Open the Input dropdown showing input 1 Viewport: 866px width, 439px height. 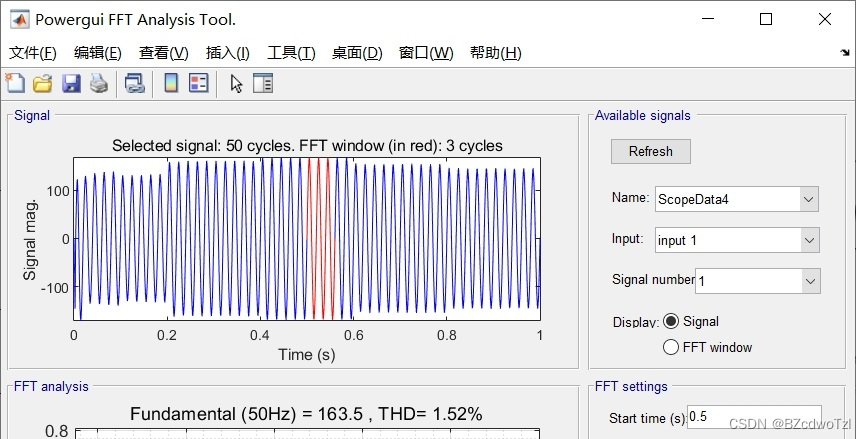pos(737,240)
